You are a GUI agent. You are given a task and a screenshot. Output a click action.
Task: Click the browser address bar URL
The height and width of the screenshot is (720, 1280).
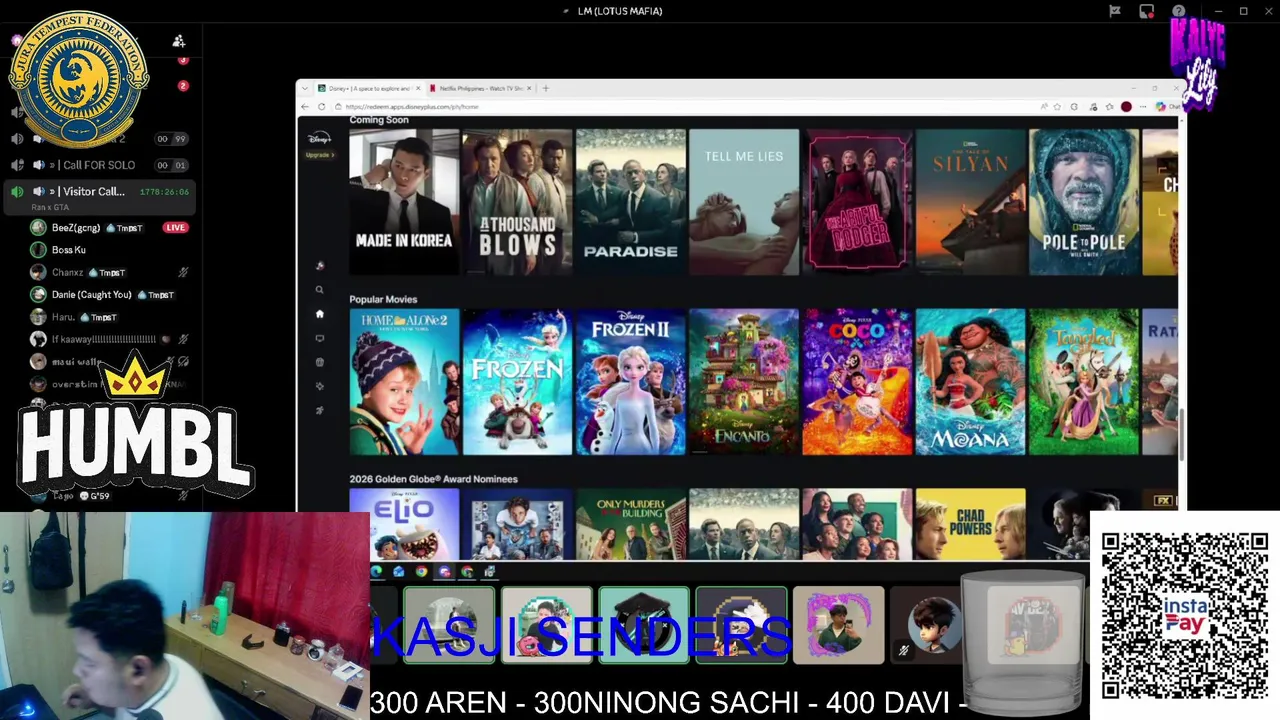[x=412, y=106]
